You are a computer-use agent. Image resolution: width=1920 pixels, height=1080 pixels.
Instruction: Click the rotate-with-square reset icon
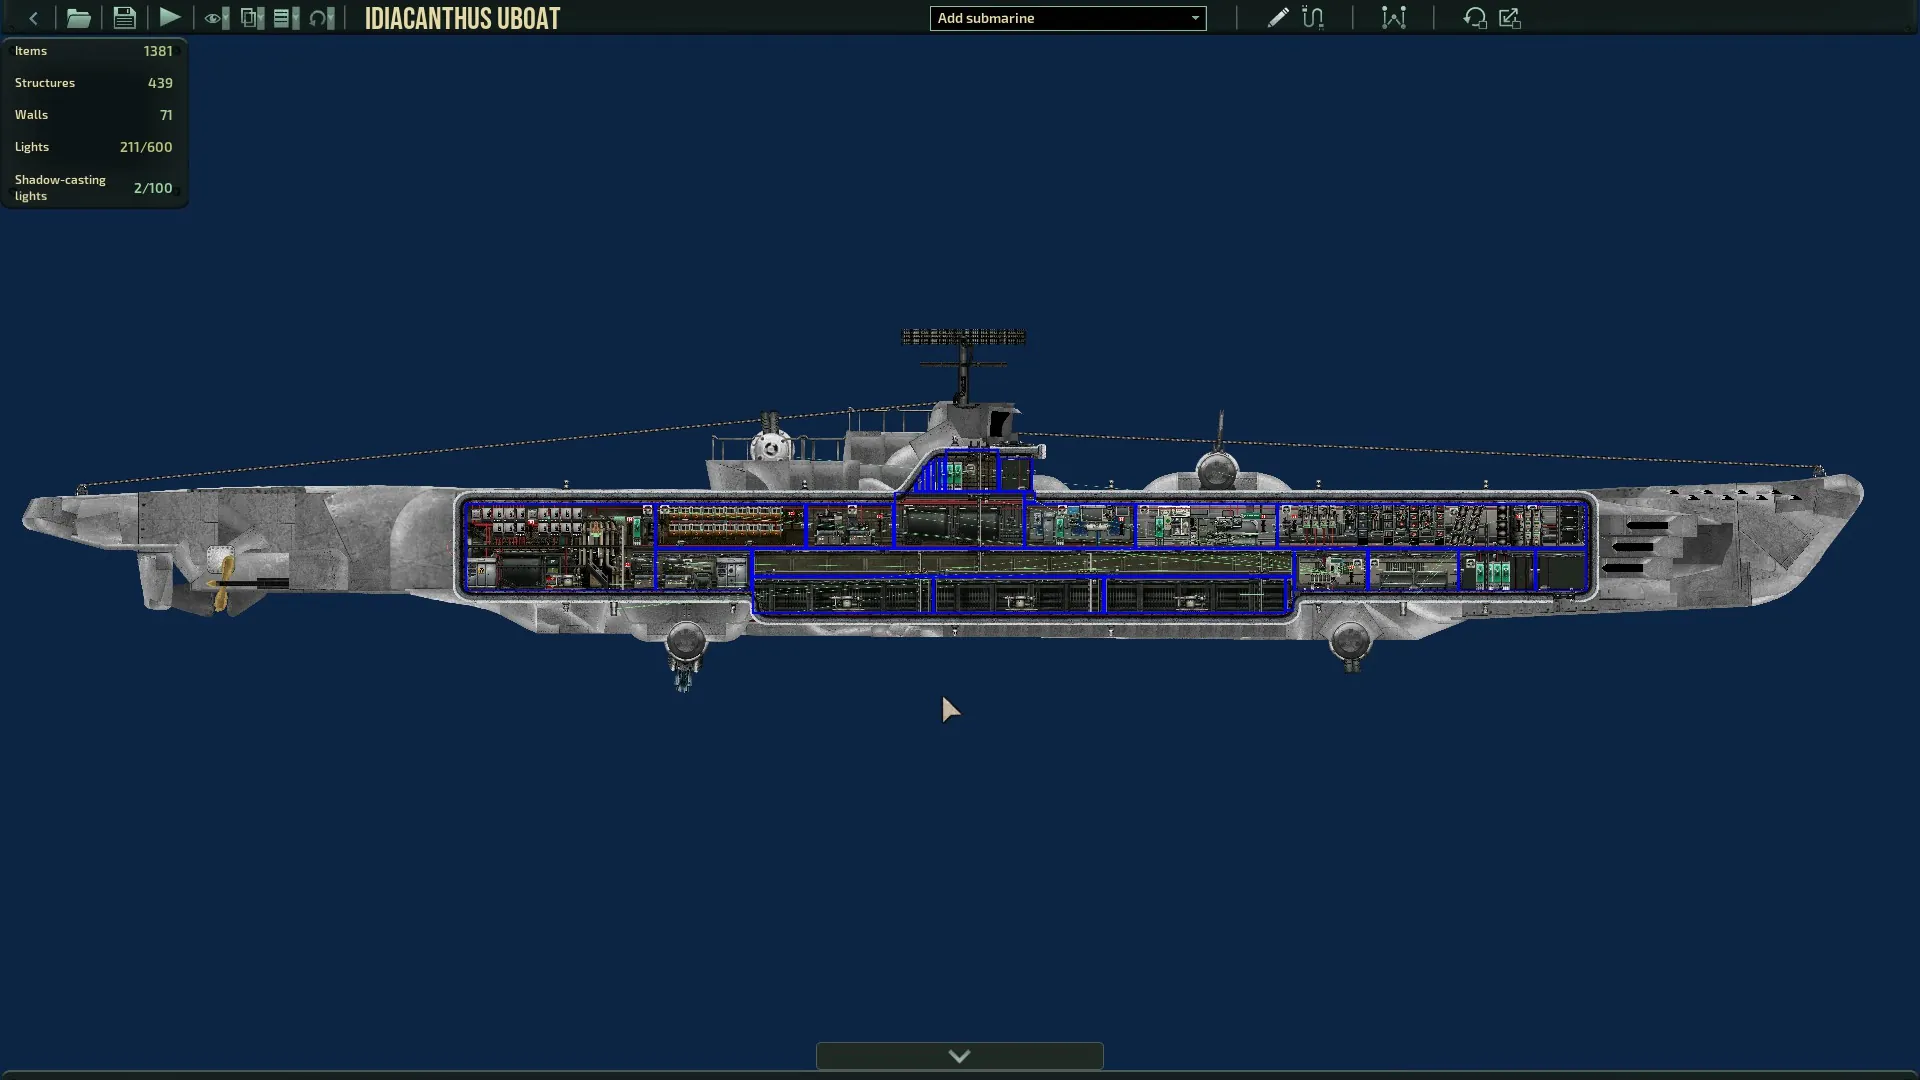[x=1475, y=18]
